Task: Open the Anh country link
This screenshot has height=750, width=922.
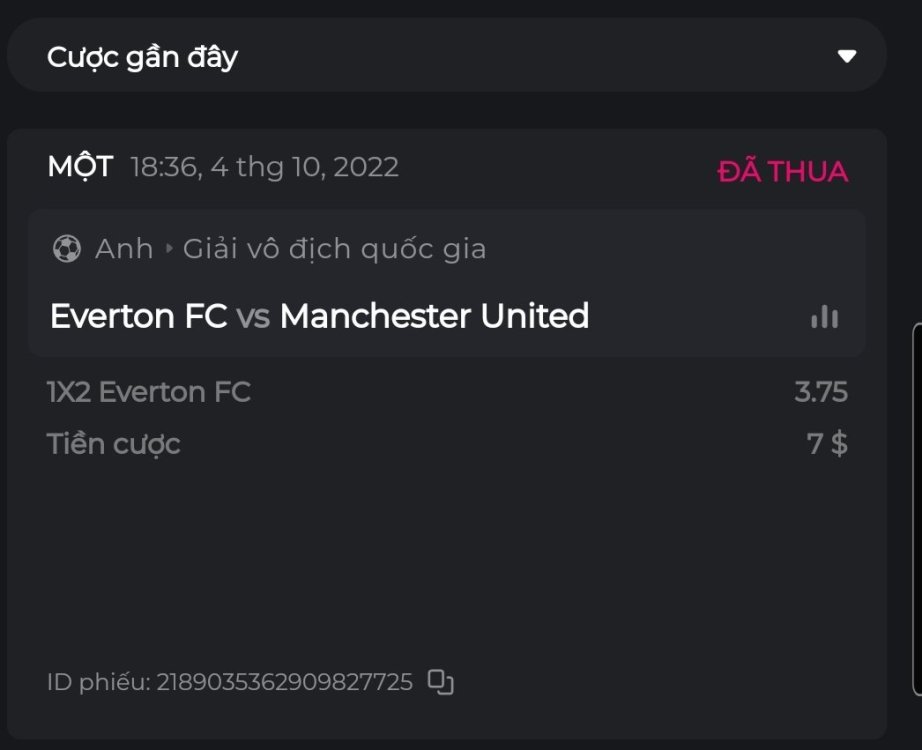Action: [124, 249]
